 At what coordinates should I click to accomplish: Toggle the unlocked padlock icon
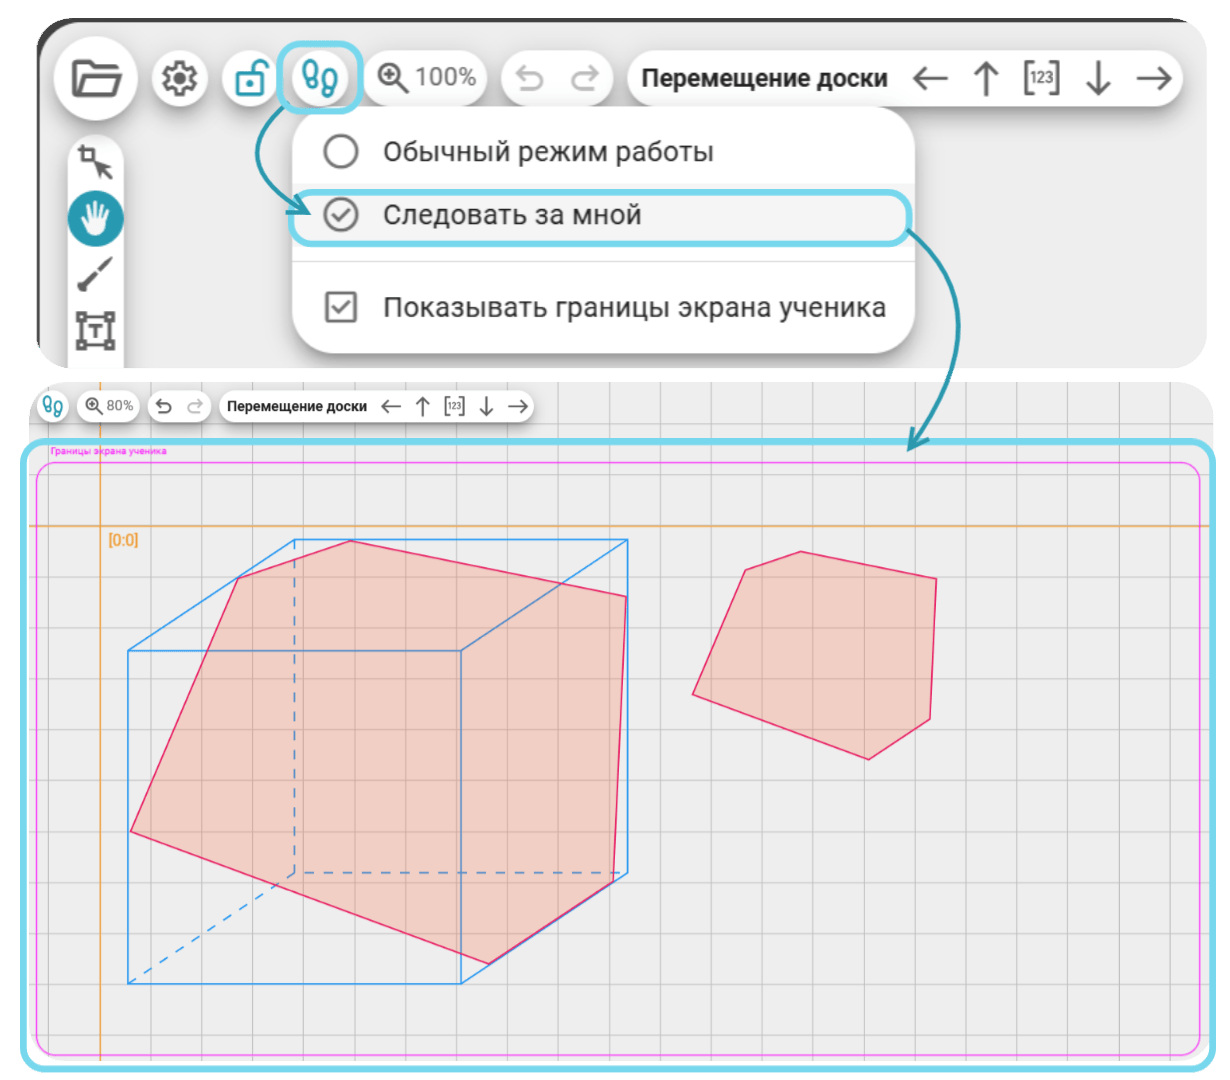(x=249, y=78)
